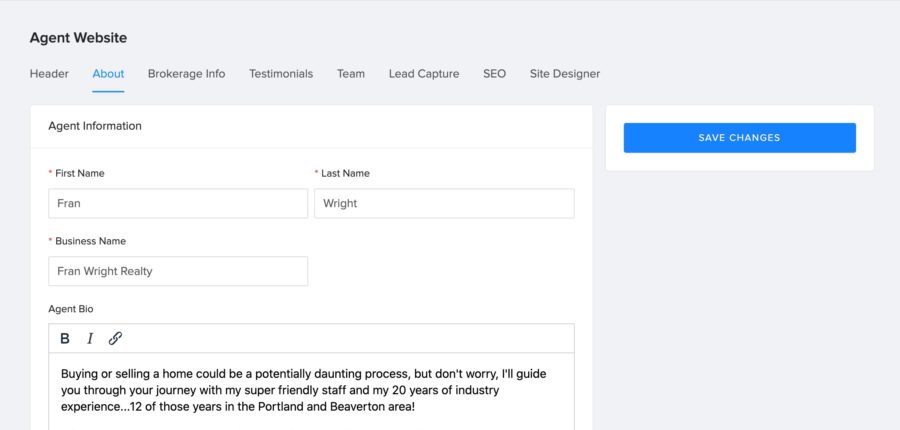Switch to the Lead Capture tab
Image resolution: width=900 pixels, height=430 pixels.
coord(424,73)
